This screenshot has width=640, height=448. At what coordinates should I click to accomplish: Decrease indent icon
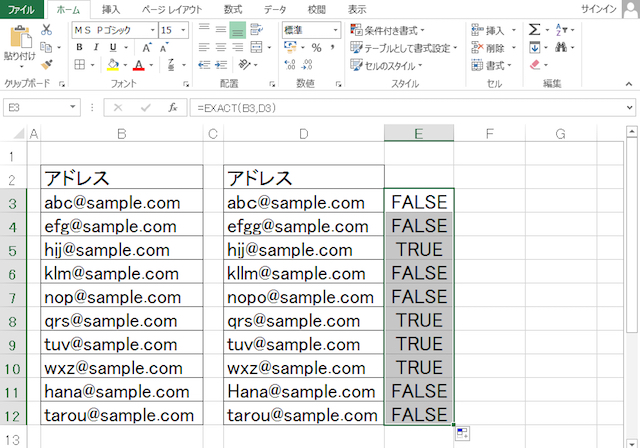(204, 64)
